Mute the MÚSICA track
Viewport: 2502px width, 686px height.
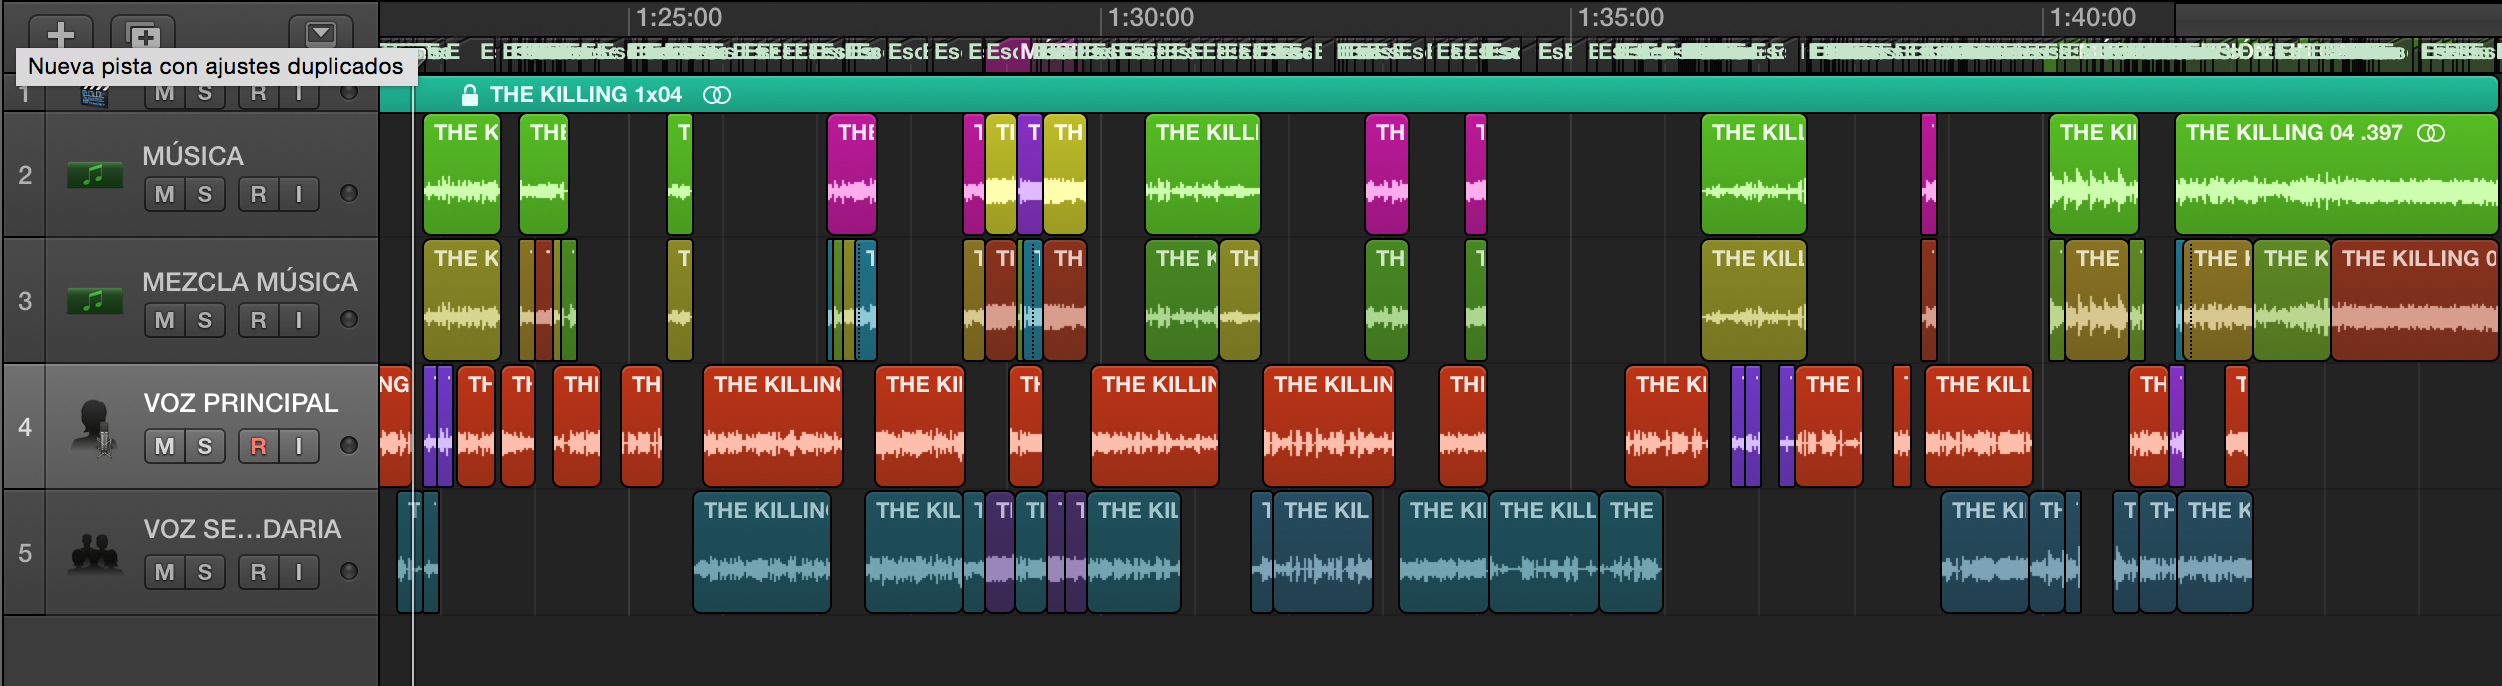164,194
